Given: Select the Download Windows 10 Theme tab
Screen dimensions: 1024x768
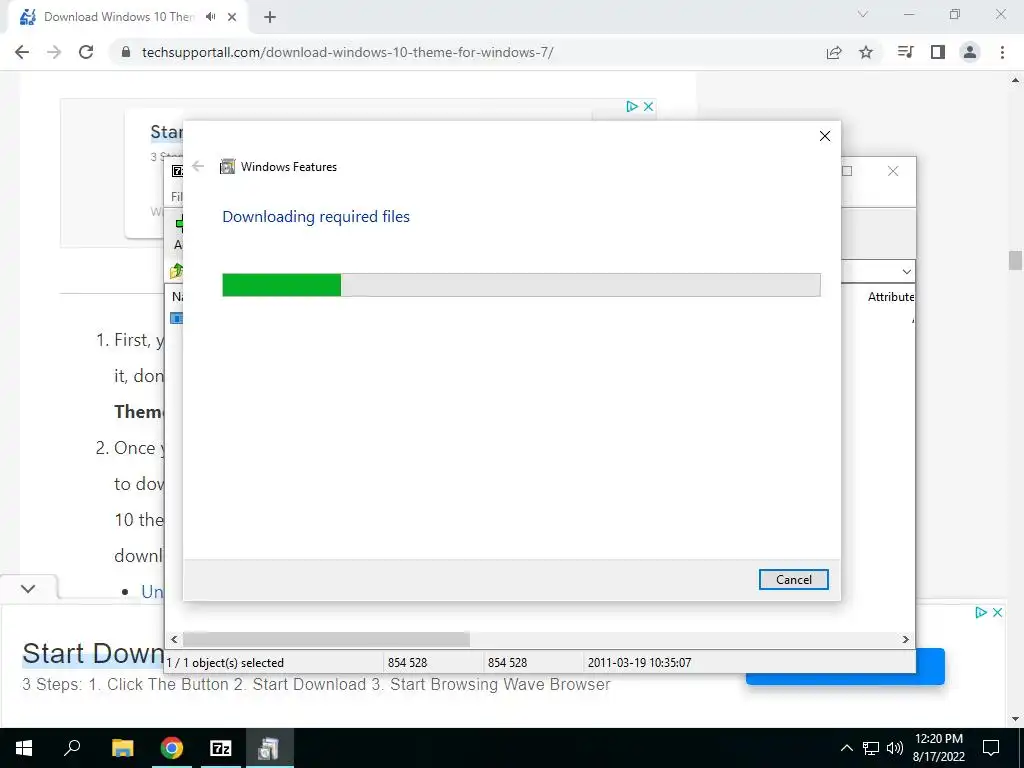Looking at the screenshot, I should pyautogui.click(x=120, y=17).
